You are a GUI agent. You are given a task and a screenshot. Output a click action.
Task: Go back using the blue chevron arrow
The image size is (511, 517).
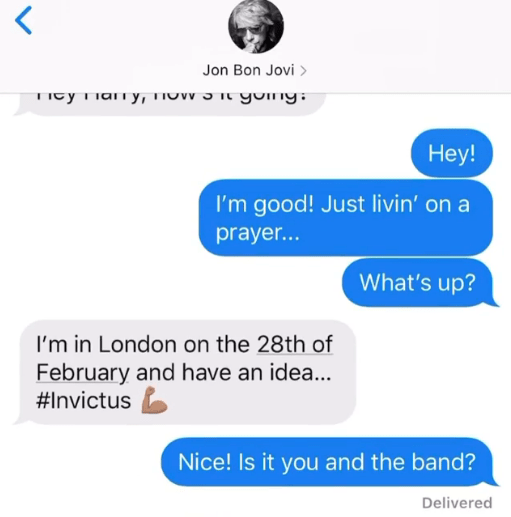(x=23, y=20)
